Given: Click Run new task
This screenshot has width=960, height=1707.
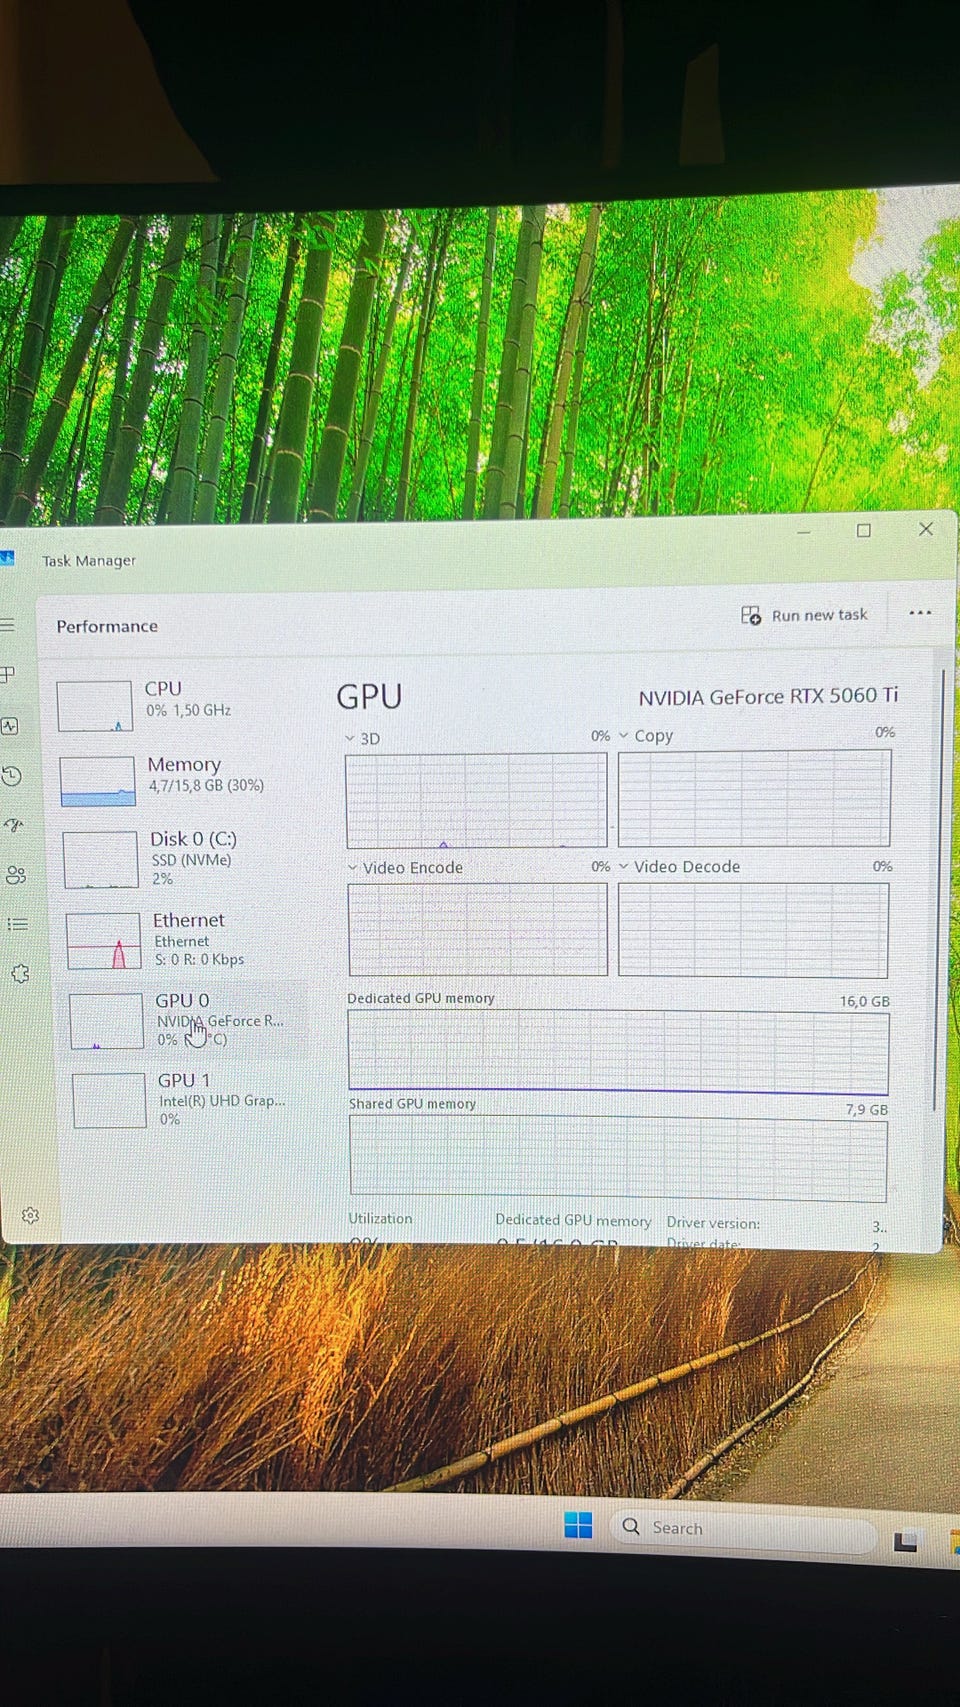Looking at the screenshot, I should click(x=804, y=615).
